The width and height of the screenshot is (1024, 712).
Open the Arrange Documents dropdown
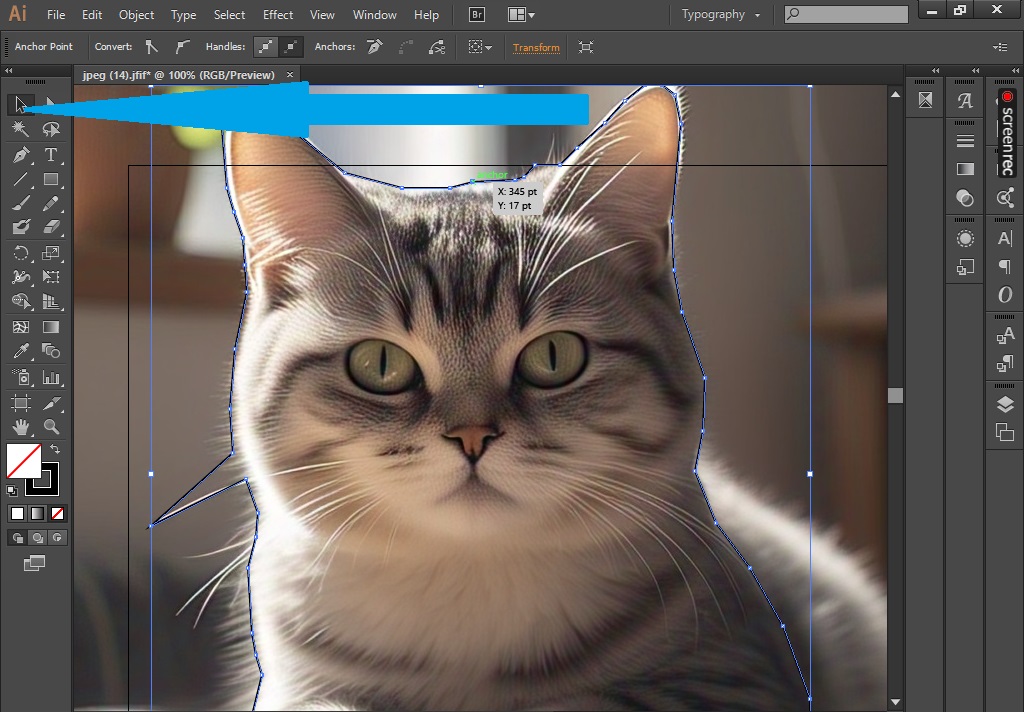click(x=520, y=14)
